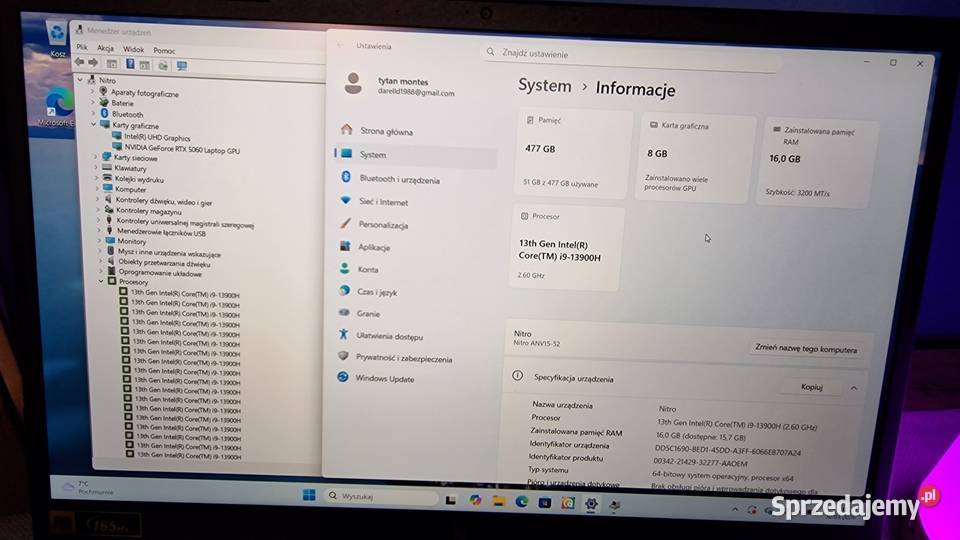The width and height of the screenshot is (960, 540).
Task: Click the Kopiuj button
Action: click(x=812, y=387)
